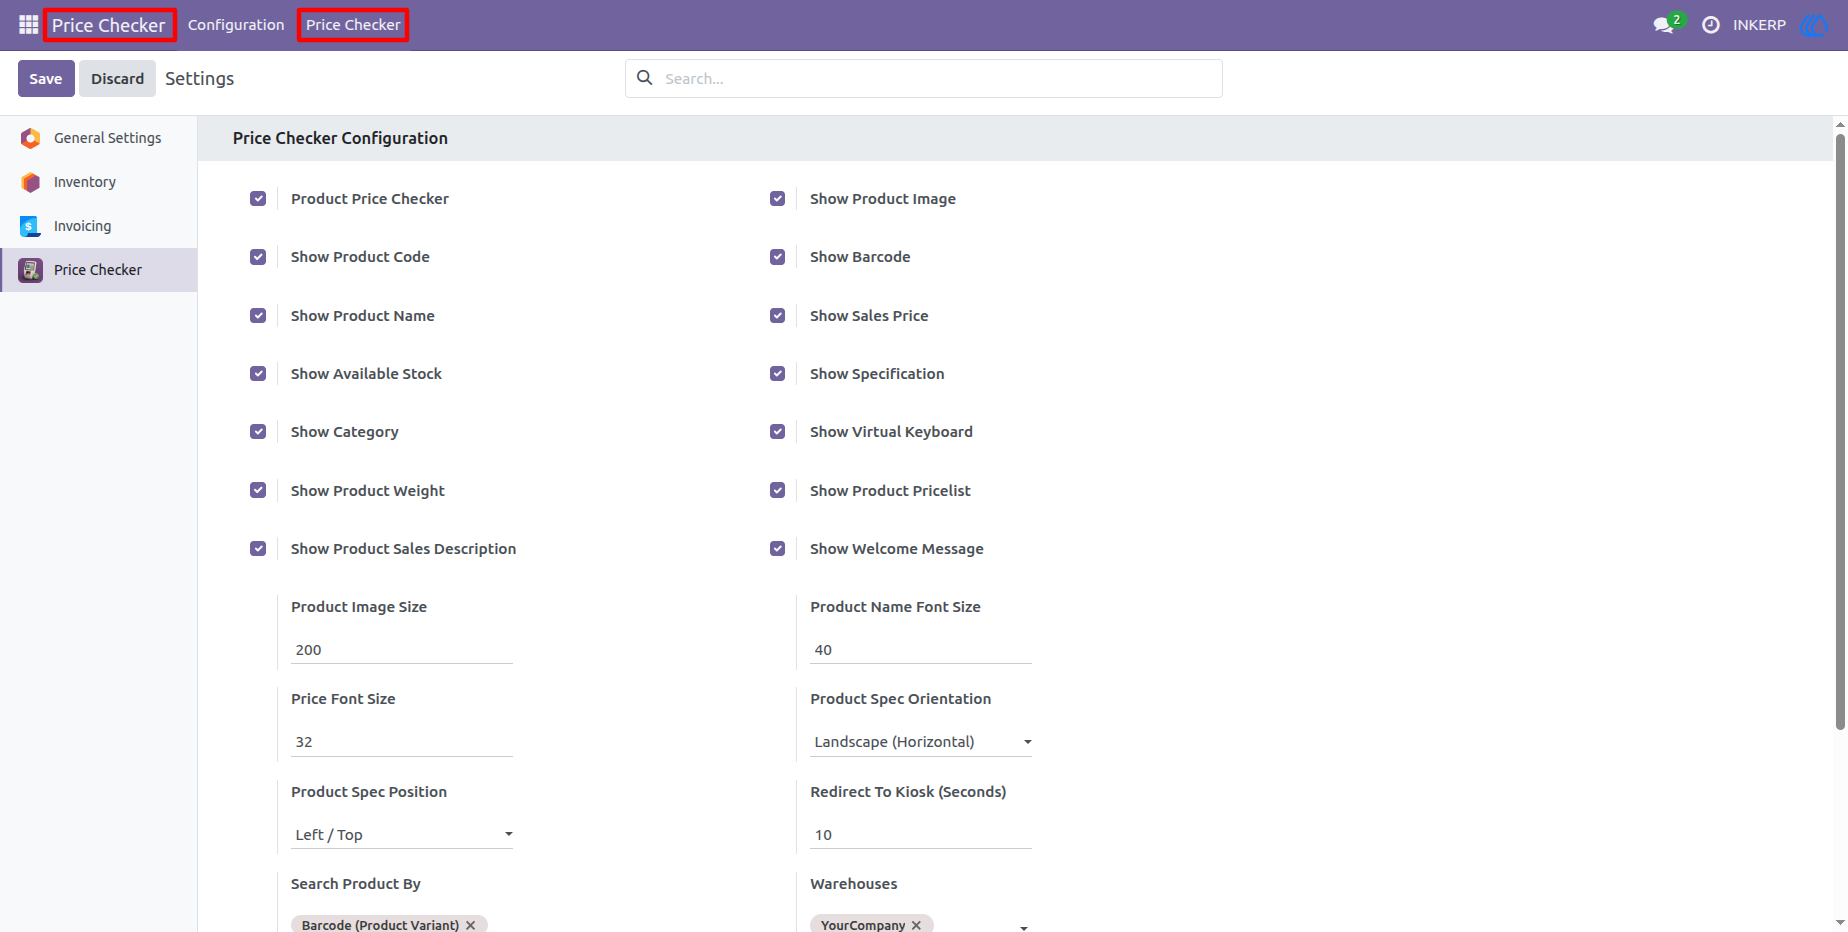Click the user avatar icon
This screenshot has width=1848, height=932.
click(1813, 25)
